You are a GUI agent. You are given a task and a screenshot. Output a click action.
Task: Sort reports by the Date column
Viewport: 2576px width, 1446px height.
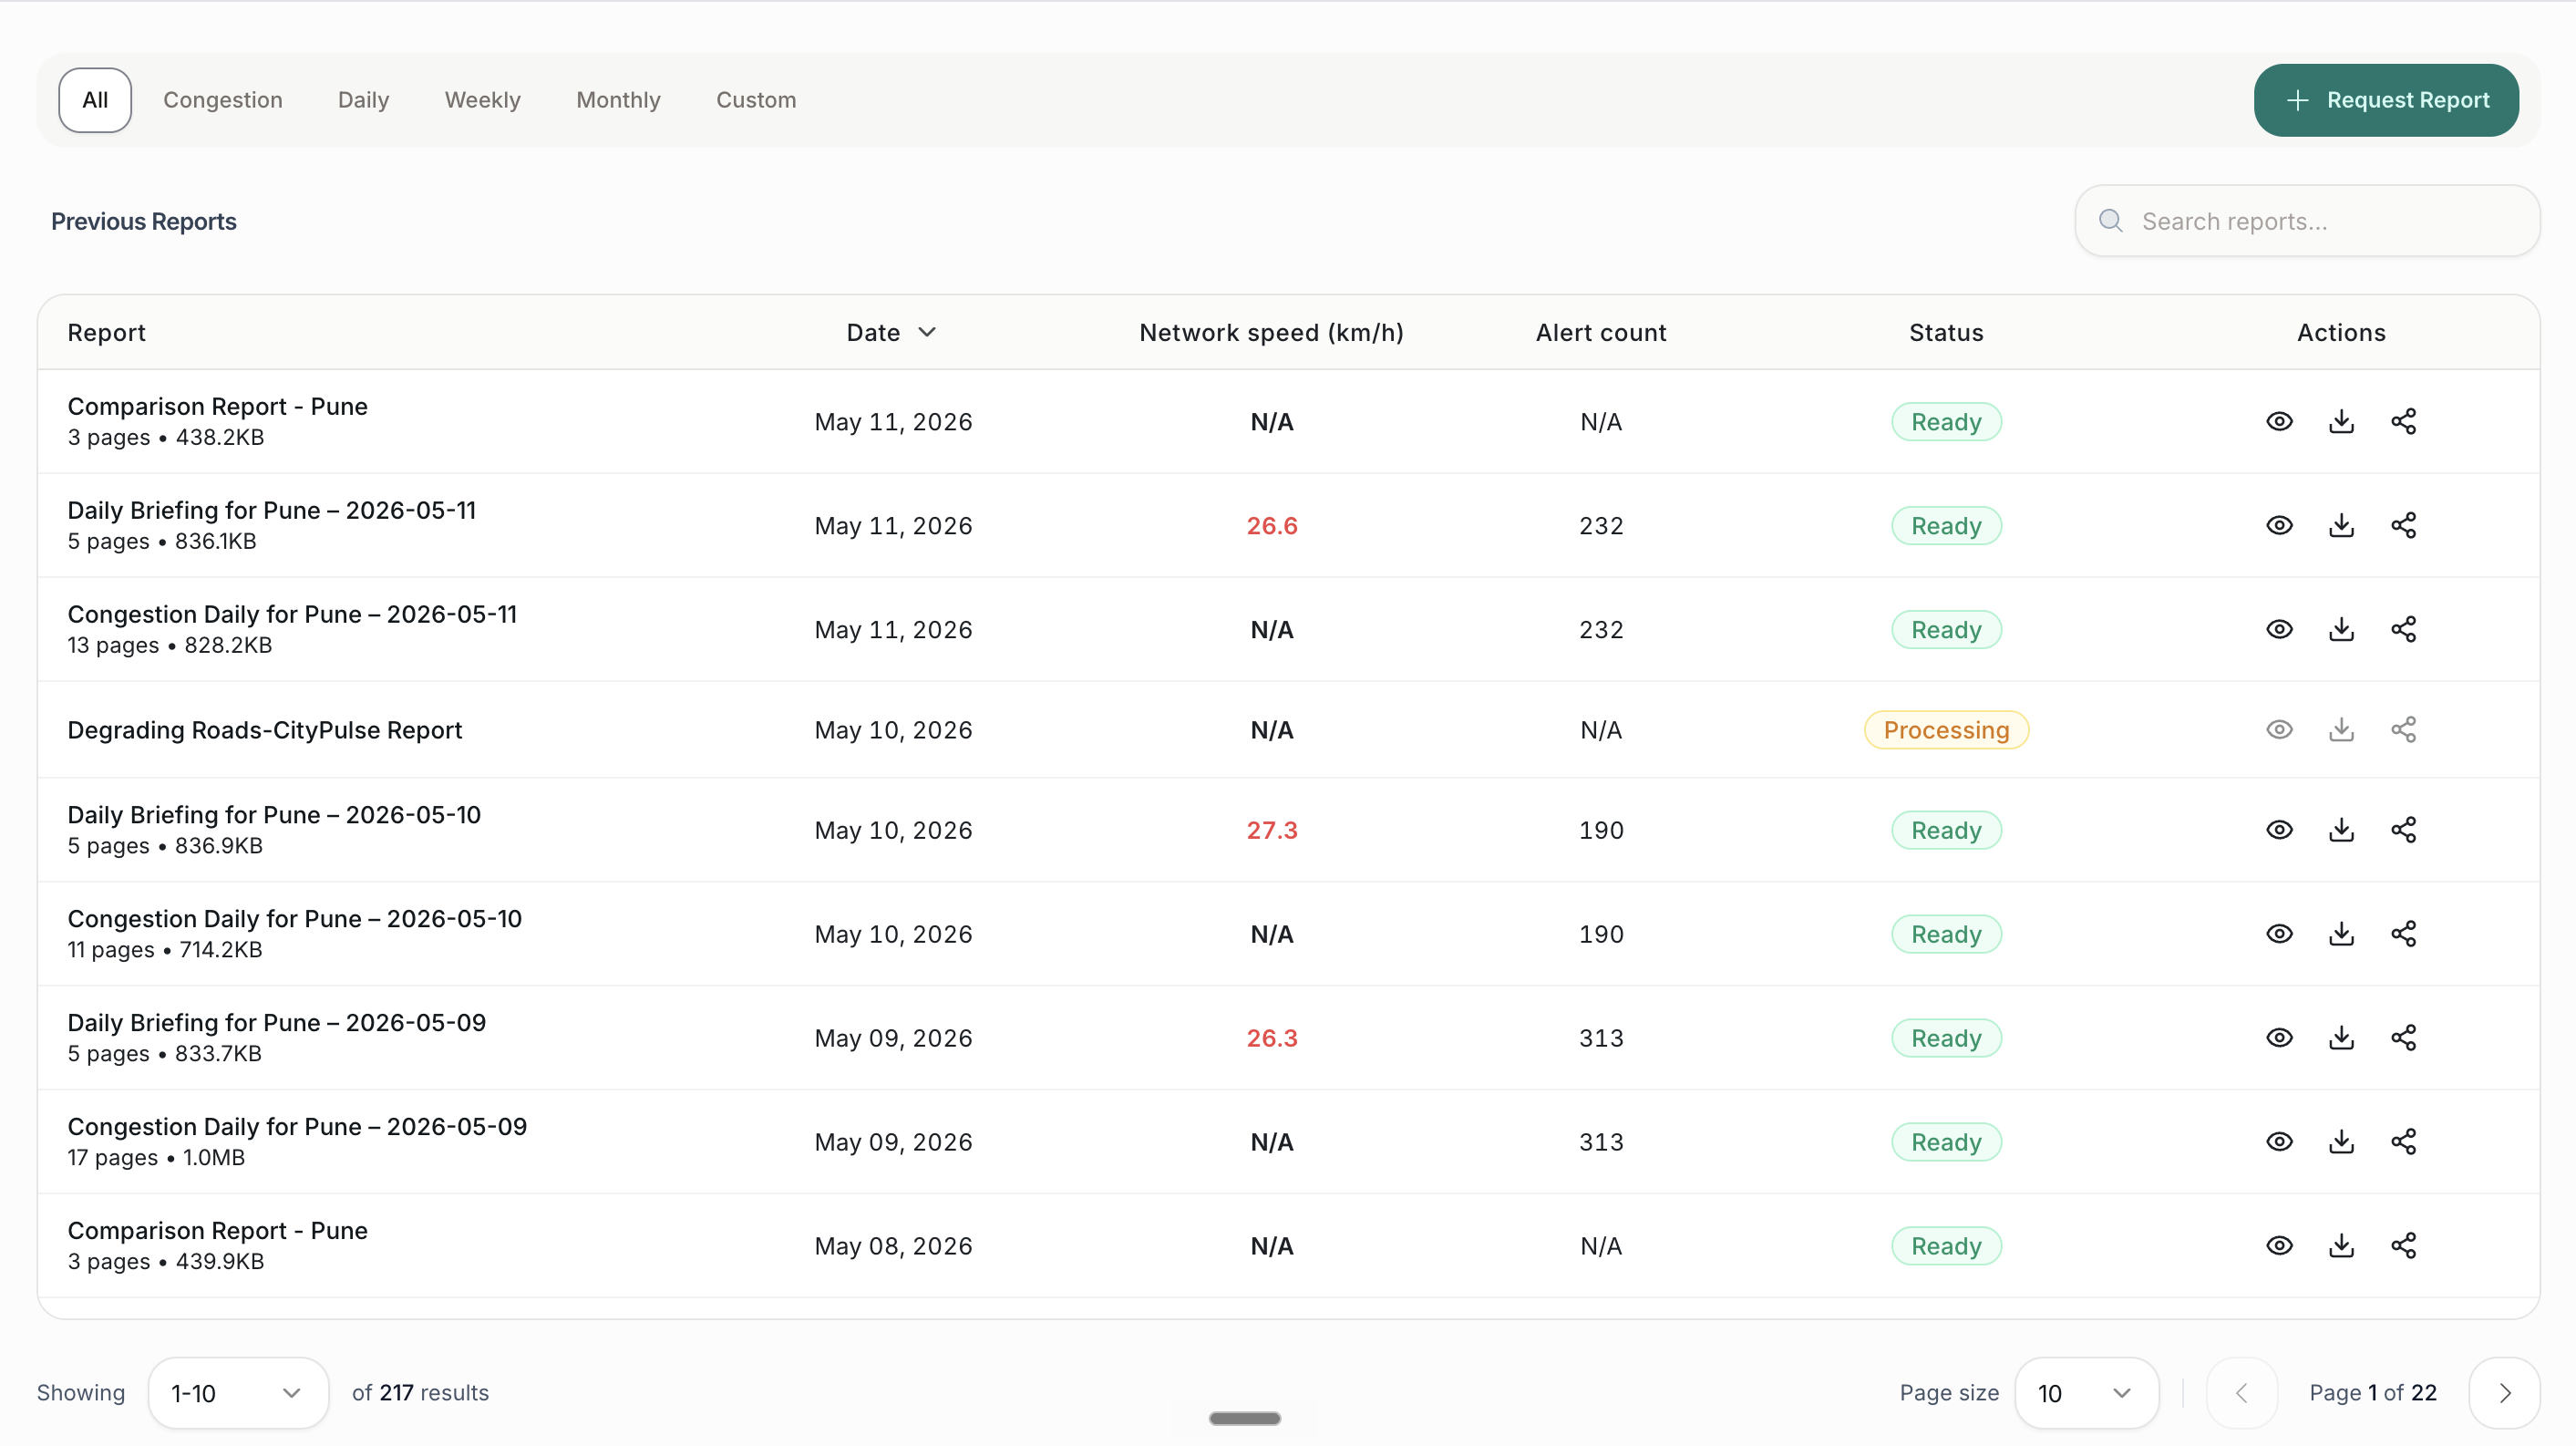click(x=891, y=332)
